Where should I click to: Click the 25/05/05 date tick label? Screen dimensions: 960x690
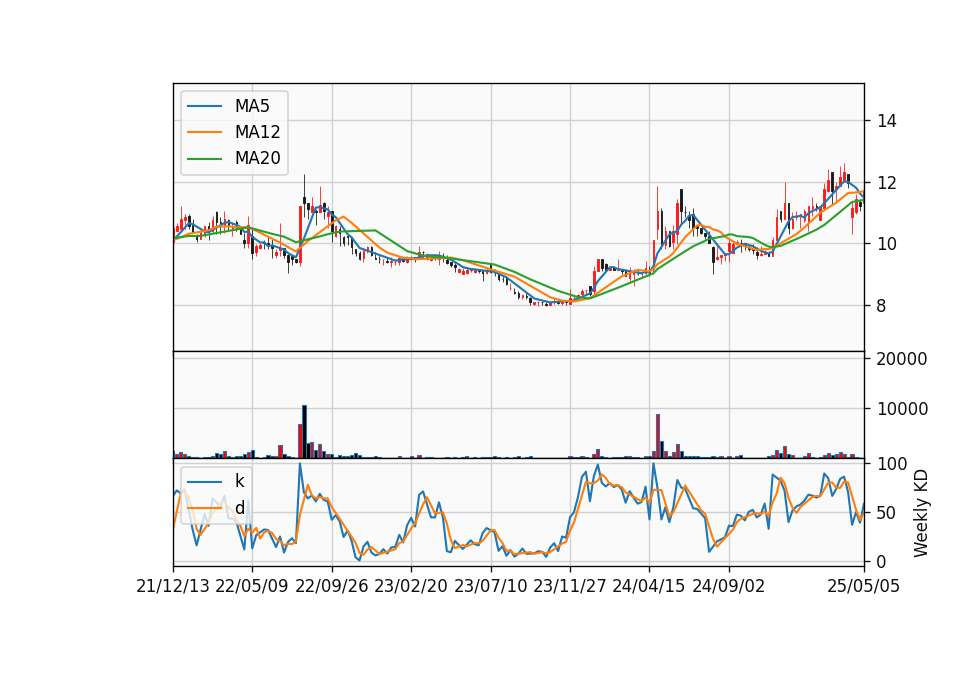tap(863, 586)
